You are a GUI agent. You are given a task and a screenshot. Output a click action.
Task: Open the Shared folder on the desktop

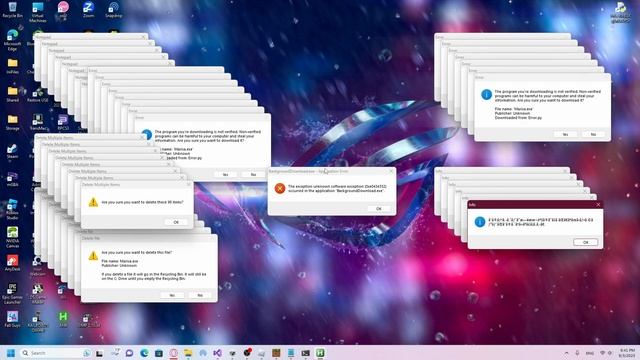[x=12, y=93]
